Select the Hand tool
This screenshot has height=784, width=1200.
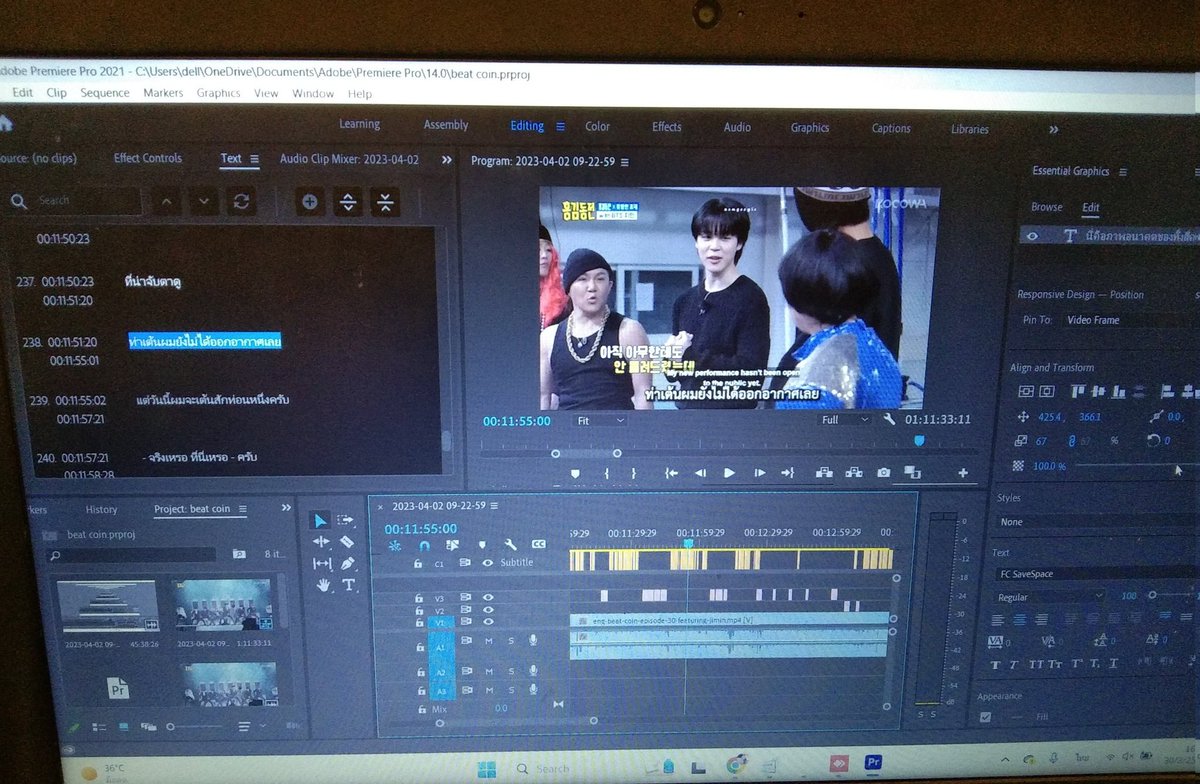pyautogui.click(x=324, y=586)
